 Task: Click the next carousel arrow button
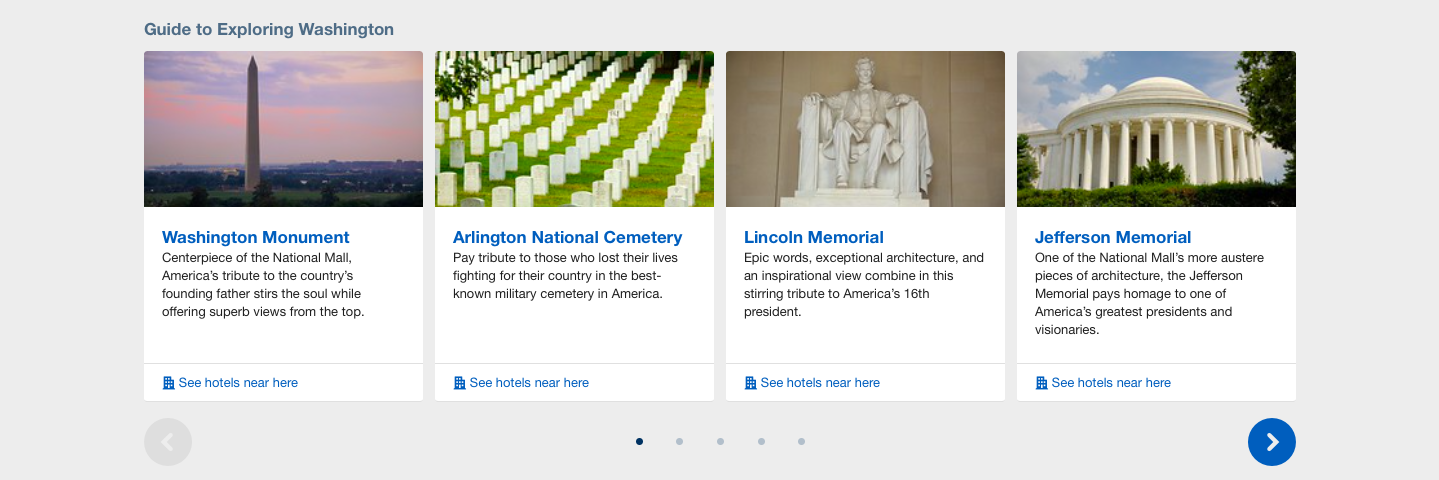[x=1271, y=442]
